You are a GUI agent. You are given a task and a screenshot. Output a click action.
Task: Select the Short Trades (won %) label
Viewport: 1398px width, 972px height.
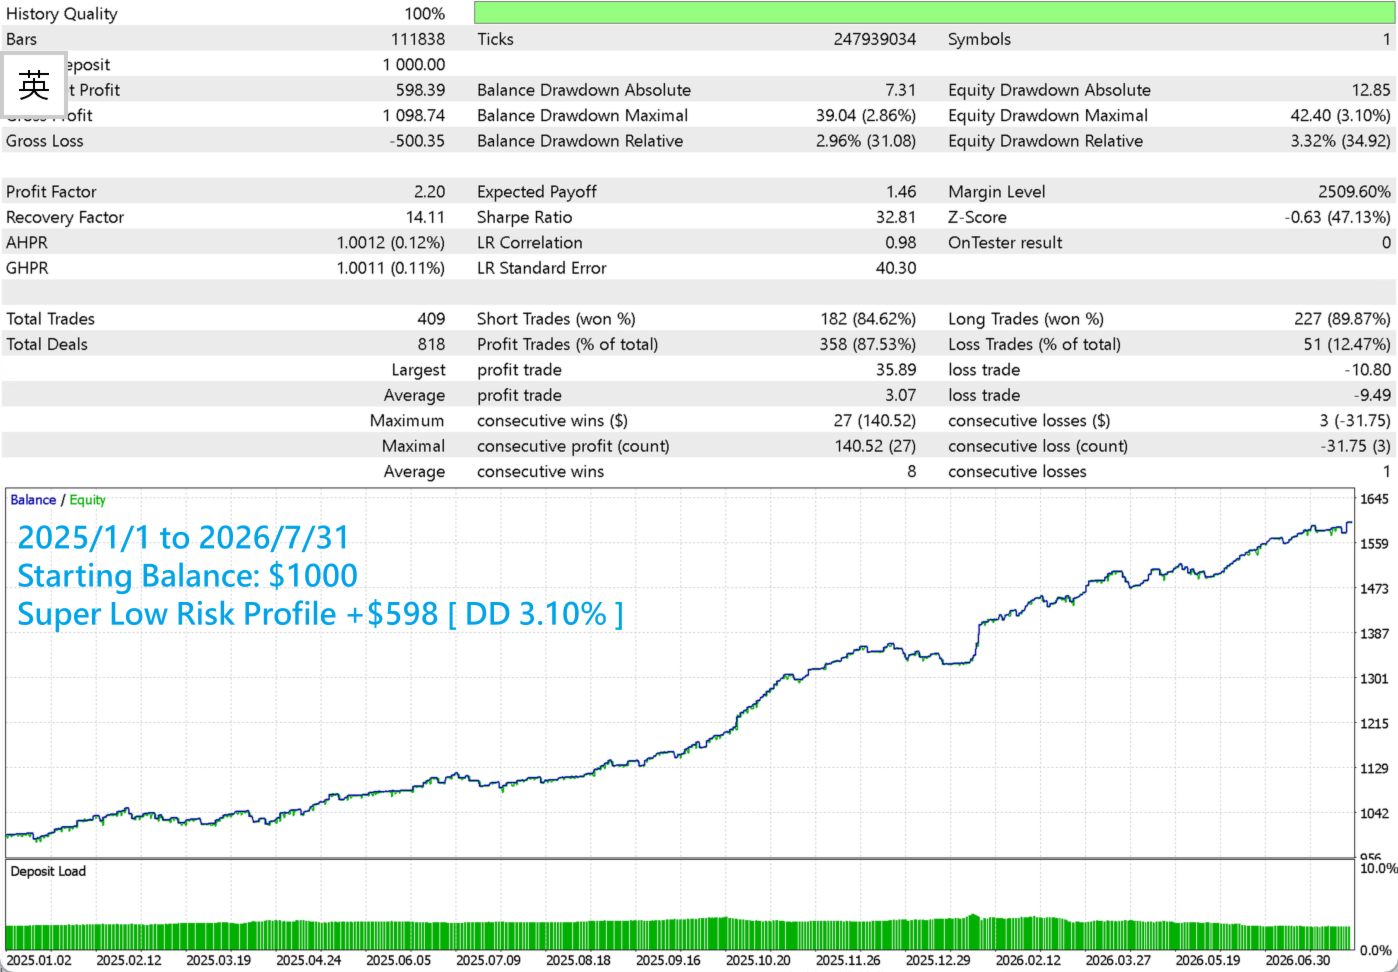(556, 319)
